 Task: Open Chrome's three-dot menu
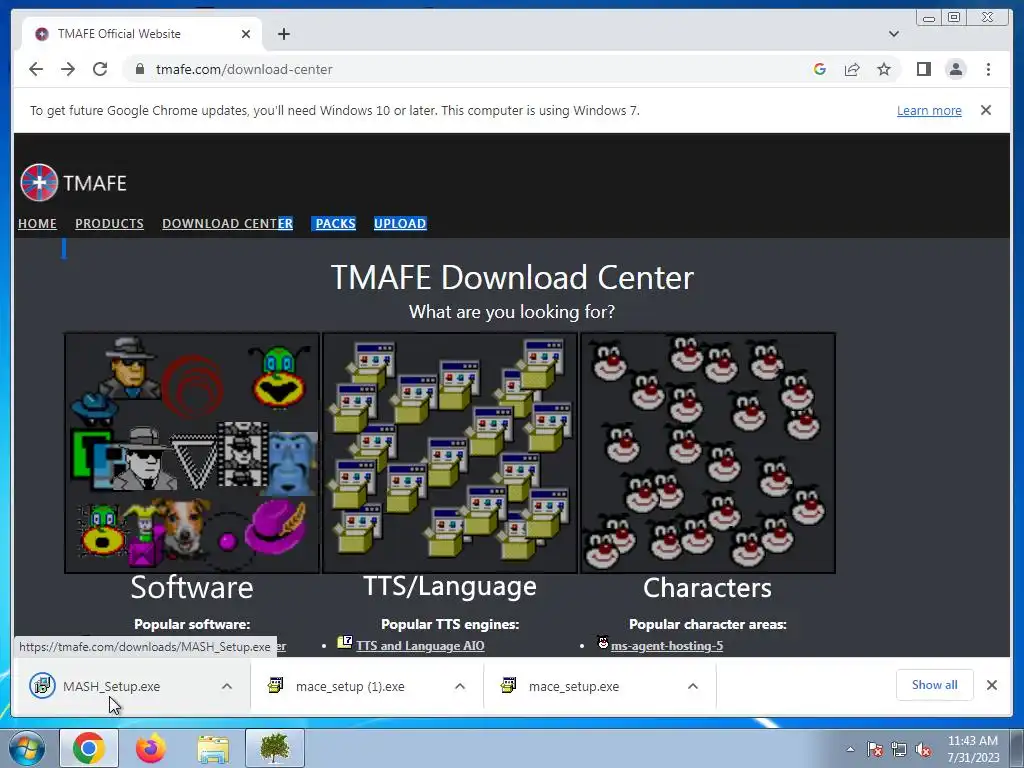pyautogui.click(x=988, y=69)
